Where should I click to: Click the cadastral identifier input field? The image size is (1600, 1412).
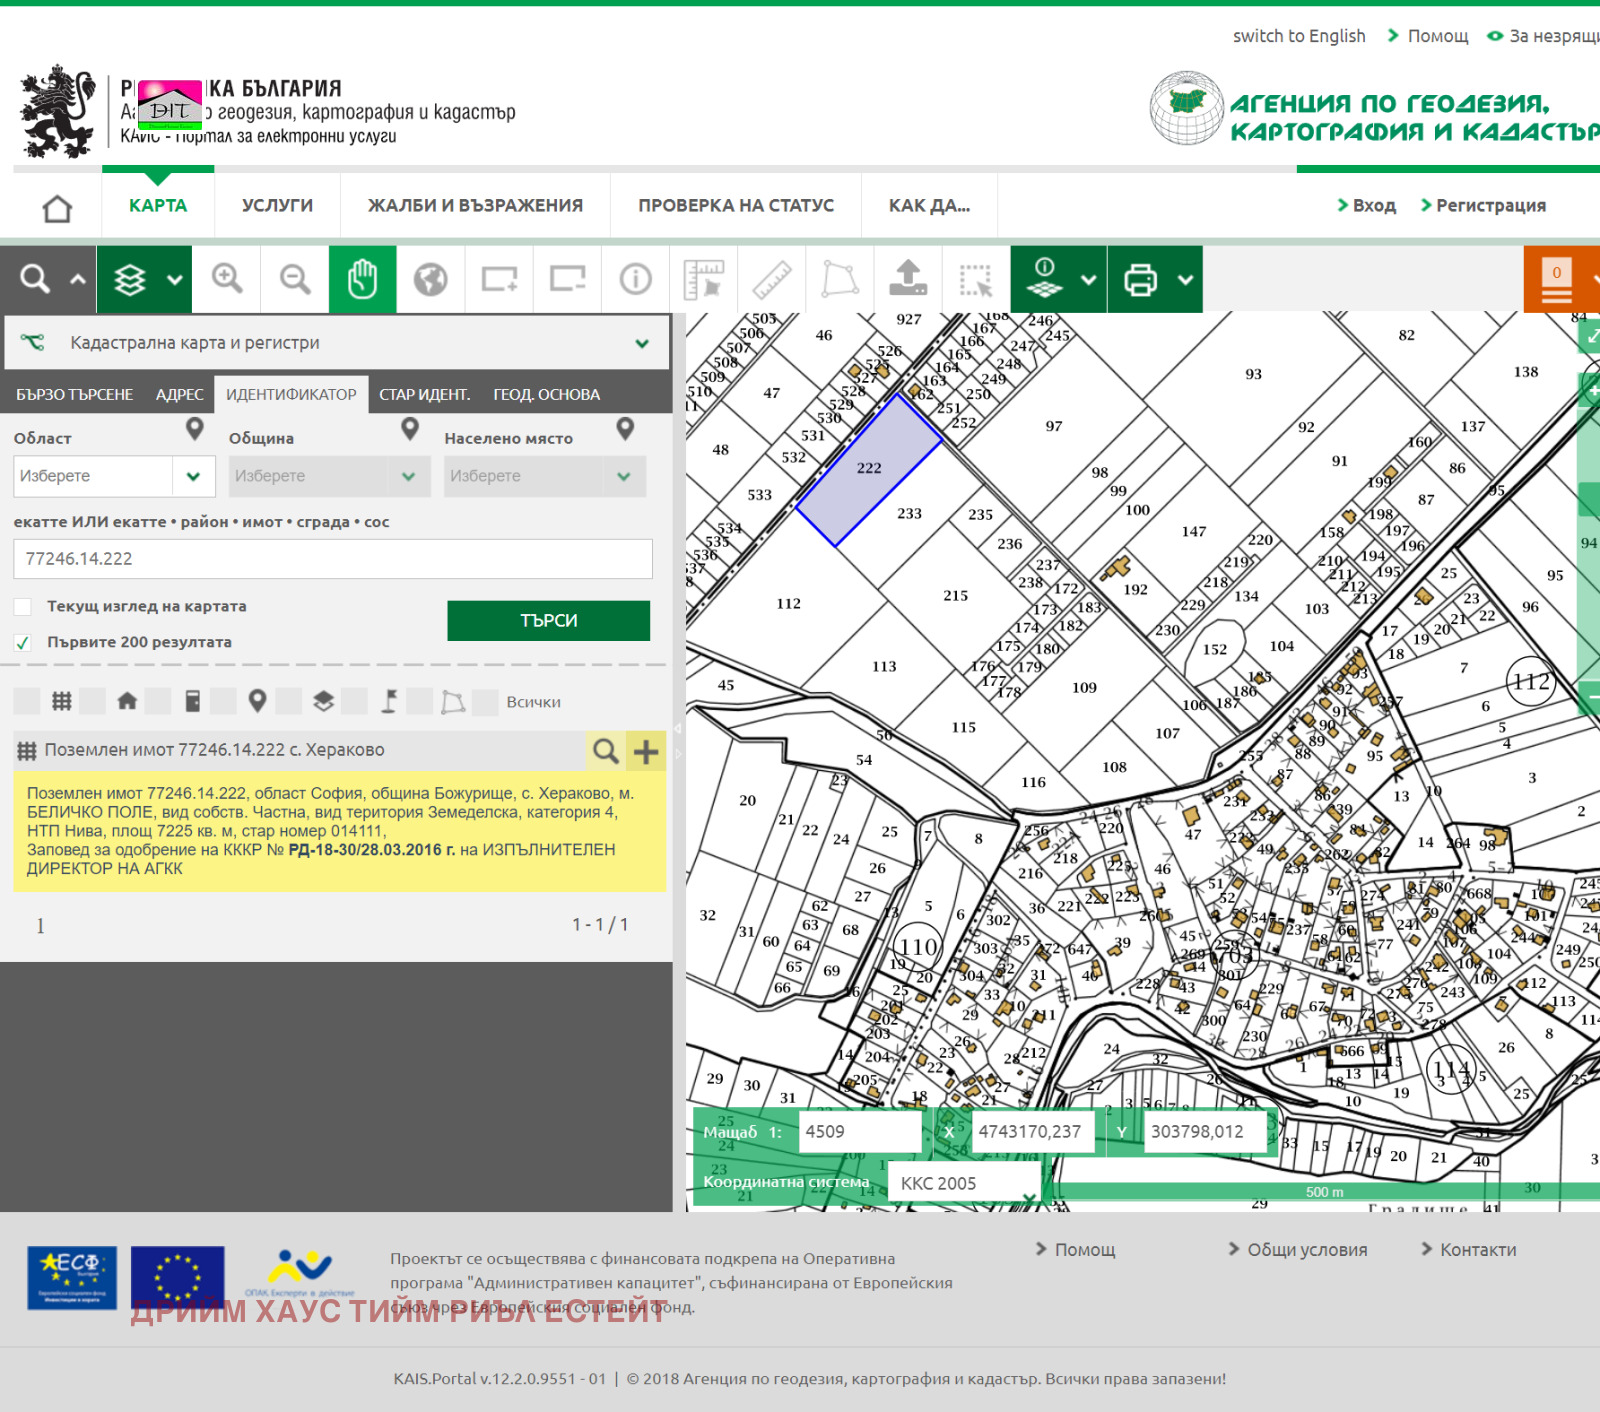click(332, 559)
